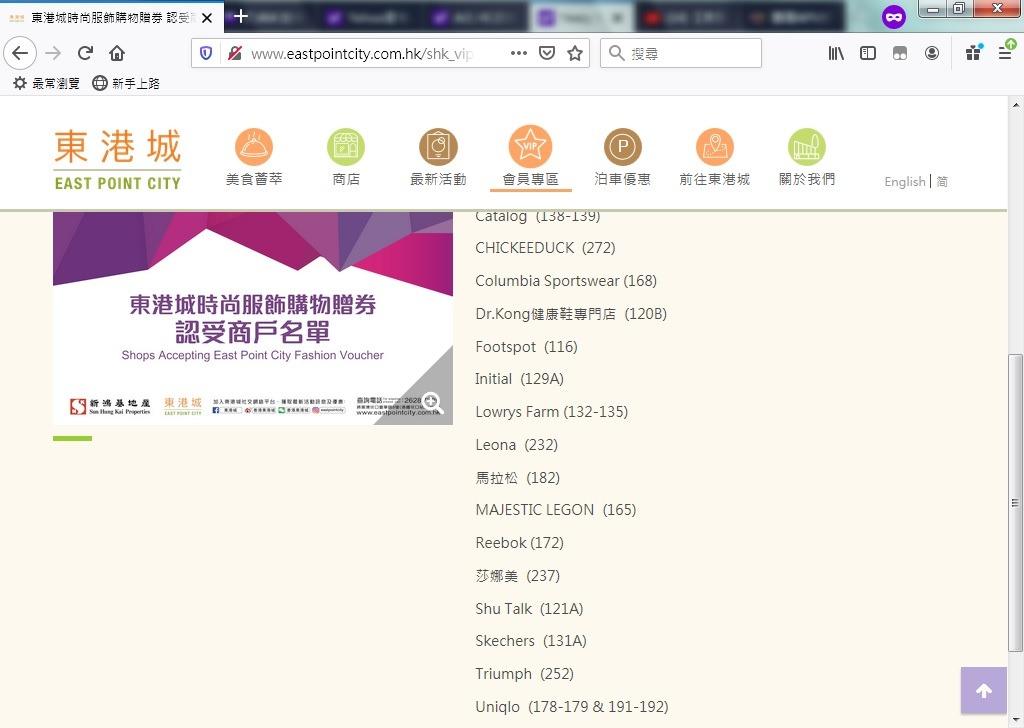
Task: Switch to Simplified Chinese 简 link
Action: (x=942, y=182)
